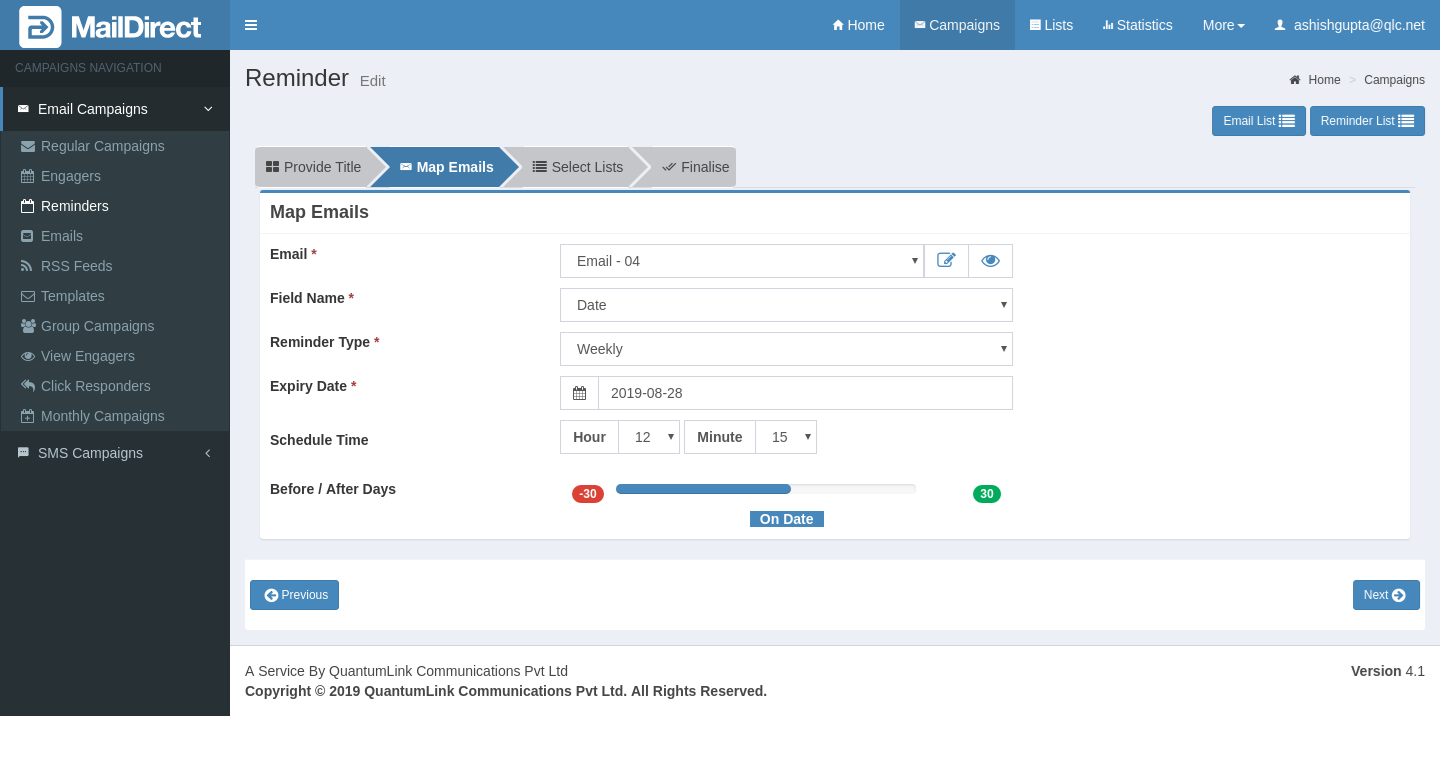Open the Statistics menu in top navigation
Image resolution: width=1440 pixels, height=766 pixels.
[1137, 25]
